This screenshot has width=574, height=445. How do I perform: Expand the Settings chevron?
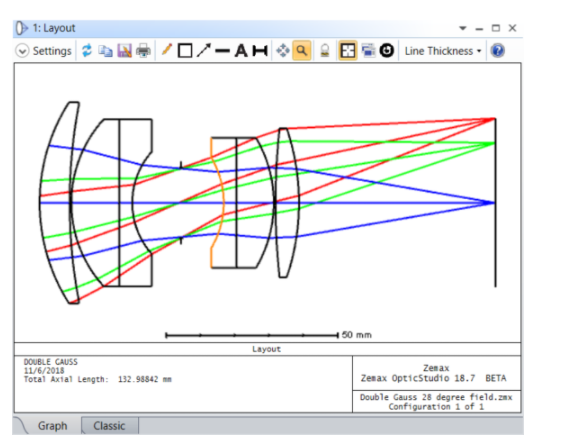22,51
